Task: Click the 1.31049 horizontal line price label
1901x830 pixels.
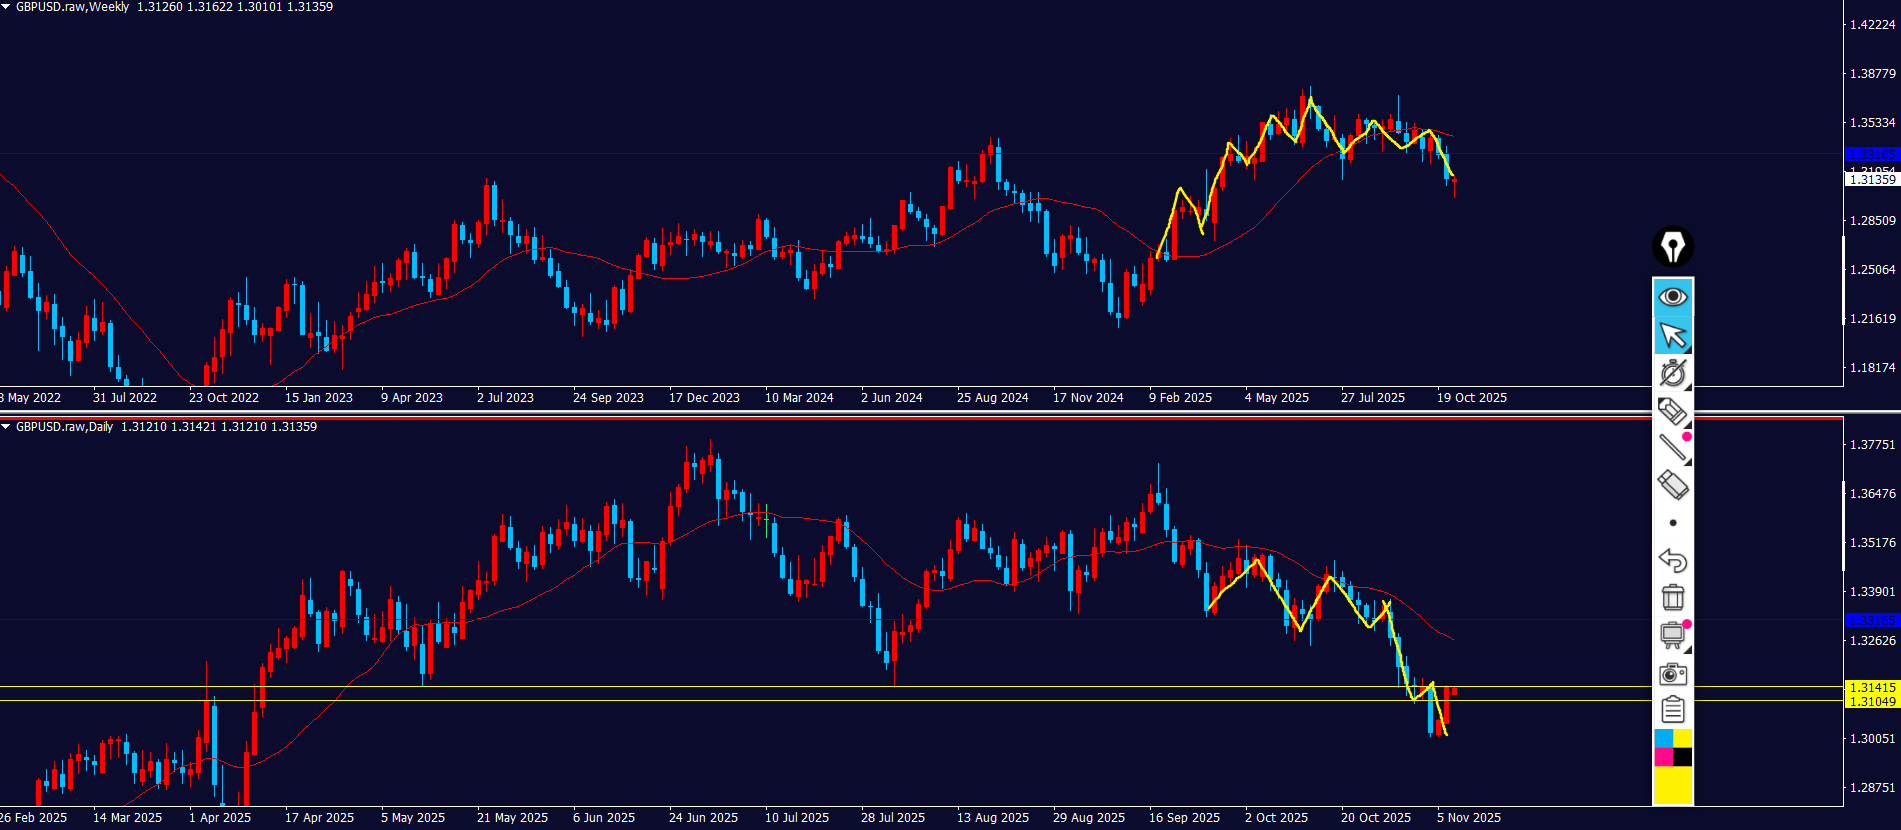Action: point(1872,702)
